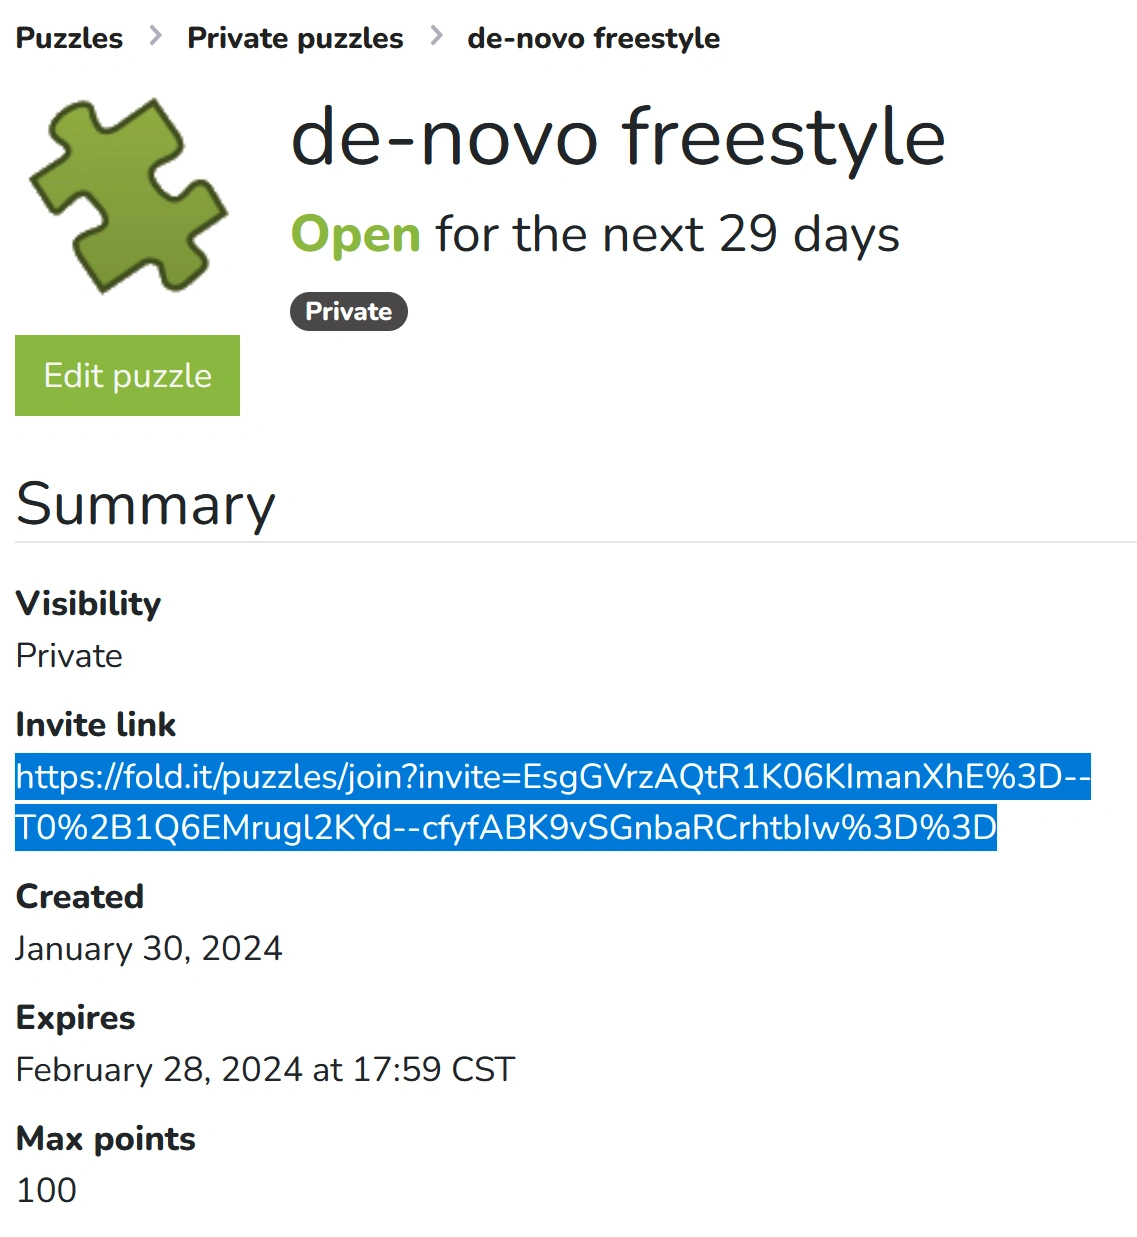Click the Visibility field label

coord(88,603)
